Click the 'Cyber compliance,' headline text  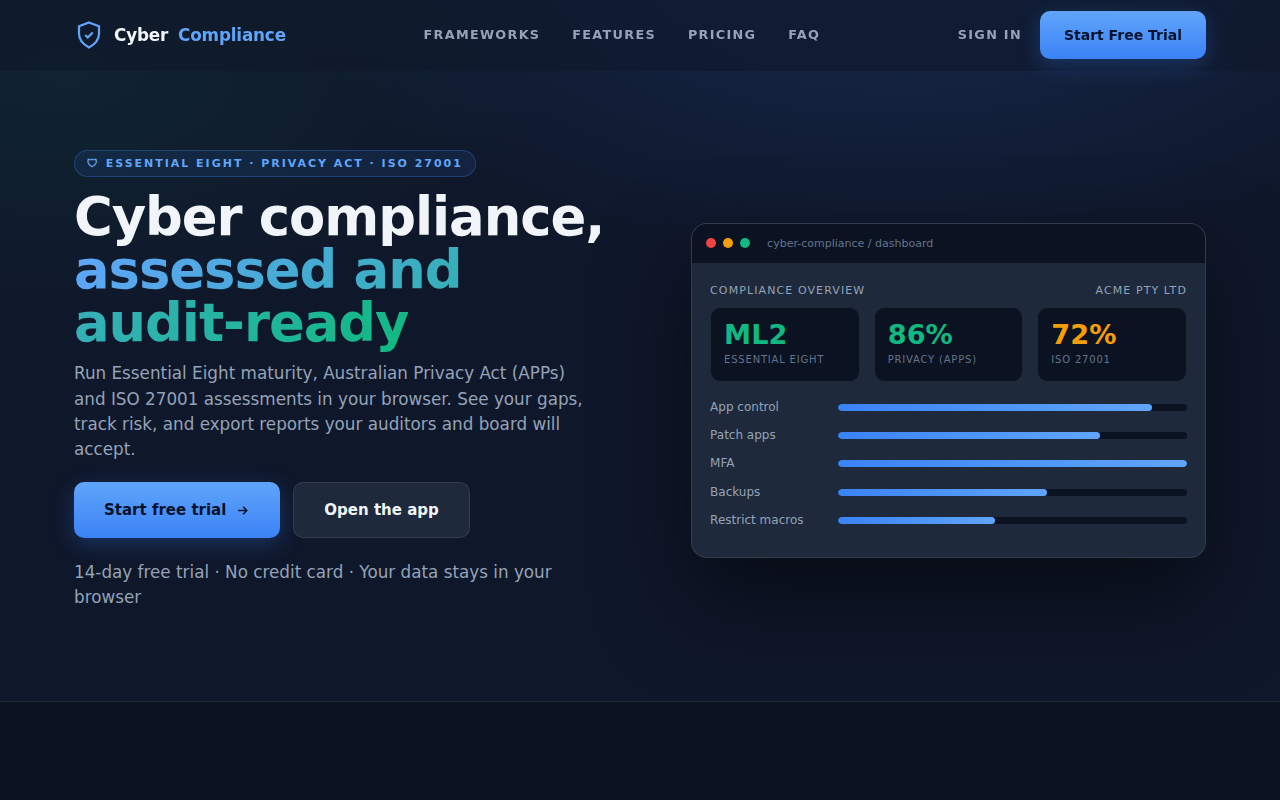(339, 217)
